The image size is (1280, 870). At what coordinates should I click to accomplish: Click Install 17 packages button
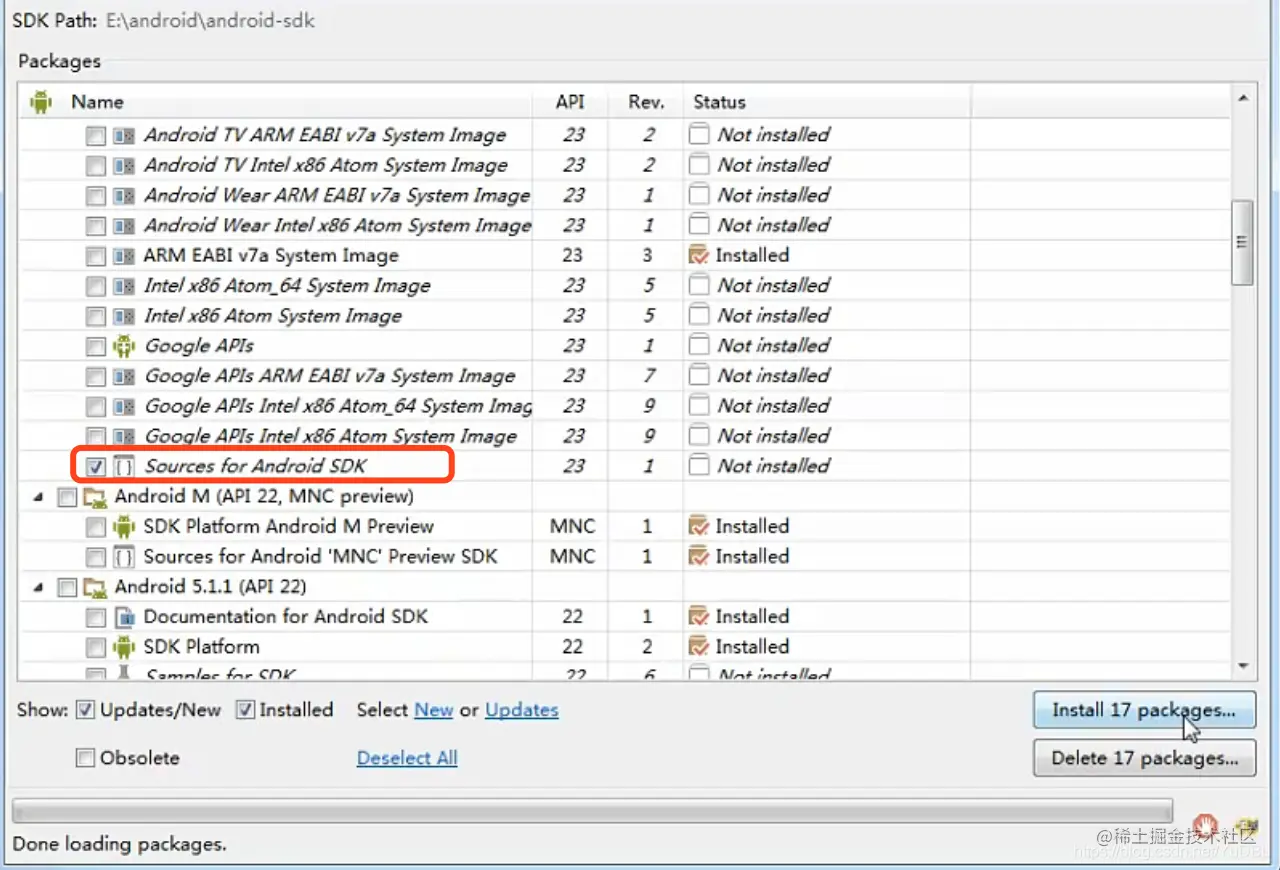[1144, 711]
